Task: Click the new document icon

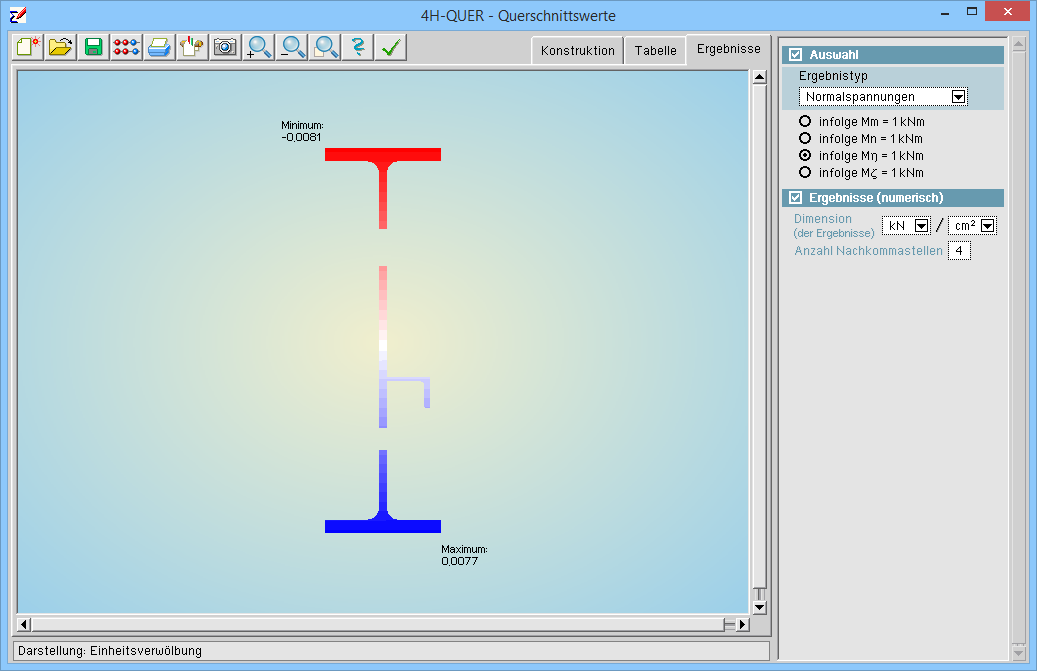Action: point(28,47)
